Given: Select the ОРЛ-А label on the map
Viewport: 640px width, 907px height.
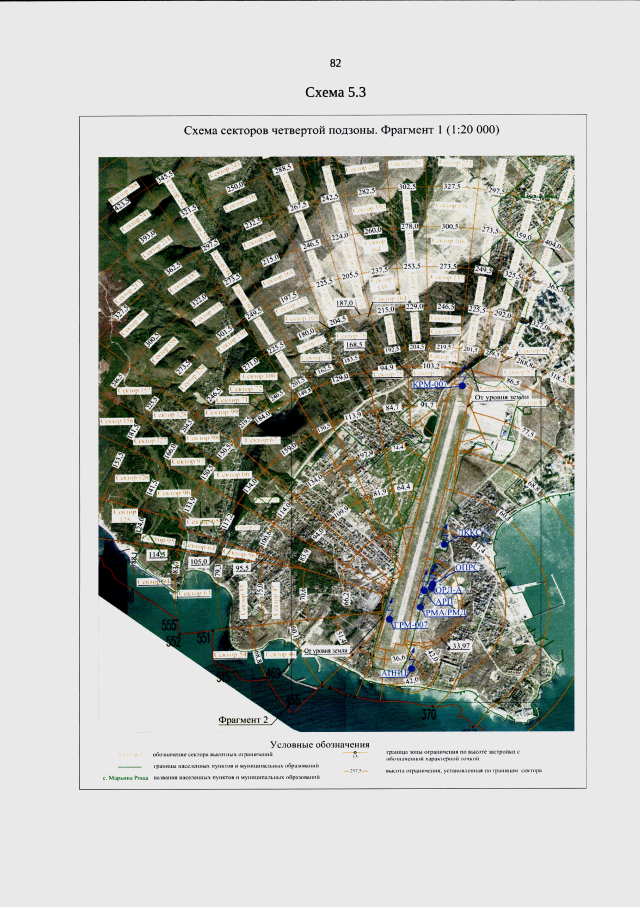Looking at the screenshot, I should coord(450,589).
